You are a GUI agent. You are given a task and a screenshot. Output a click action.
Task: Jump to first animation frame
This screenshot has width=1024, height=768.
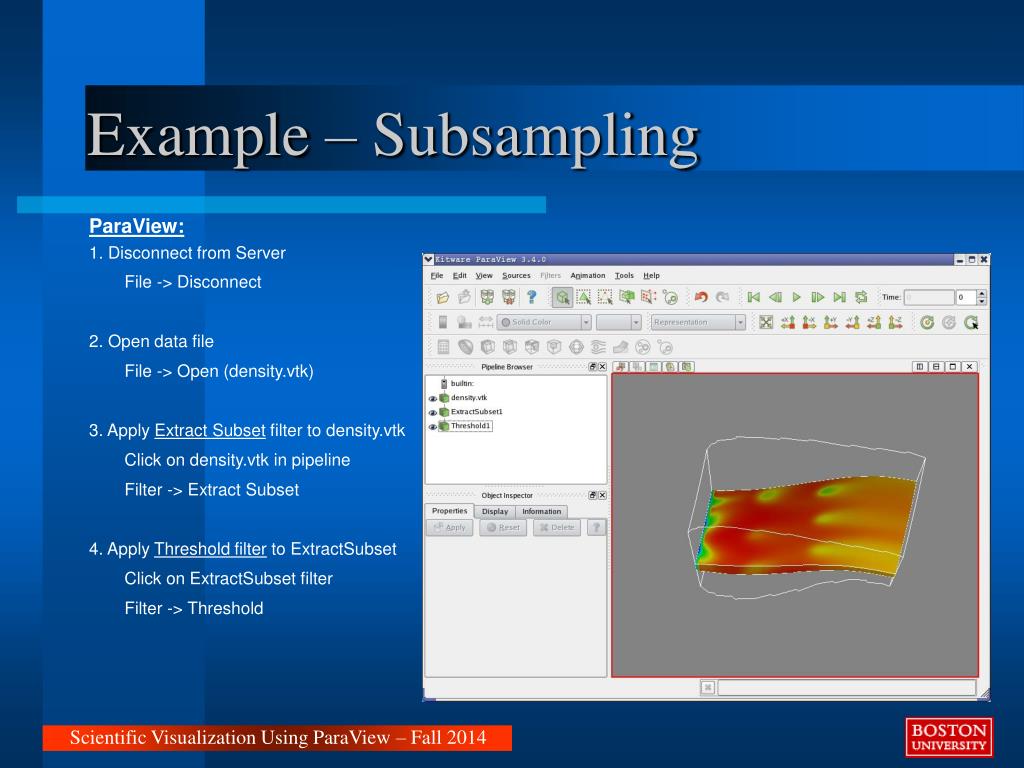coord(754,298)
